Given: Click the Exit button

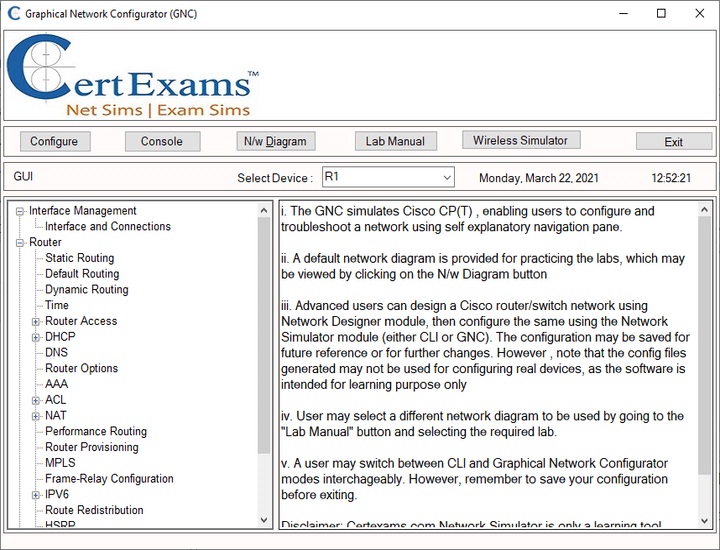Looking at the screenshot, I should click(x=674, y=142).
